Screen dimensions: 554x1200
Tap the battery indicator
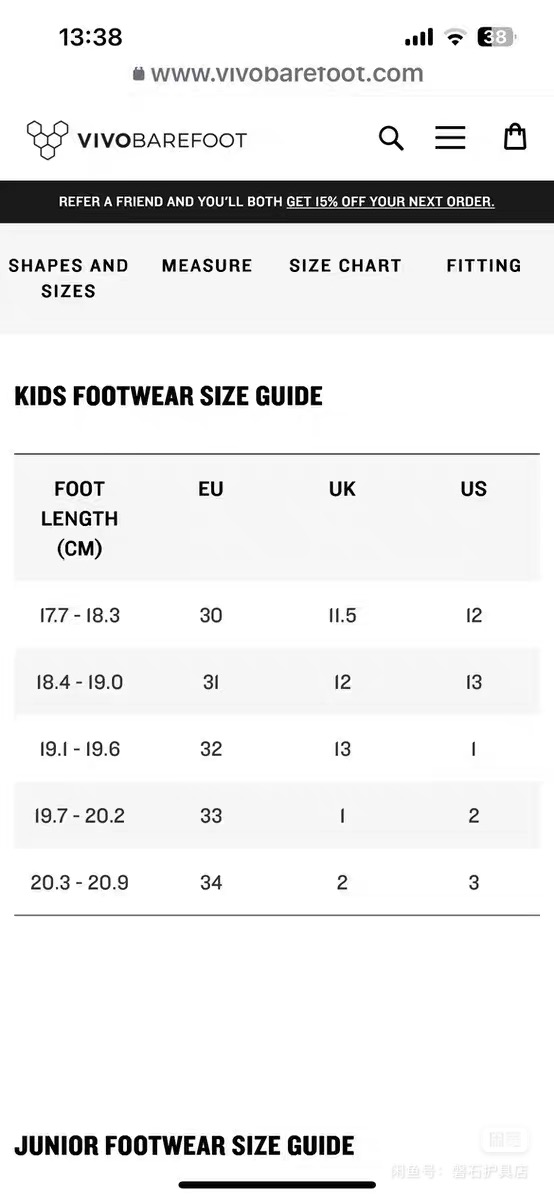pos(497,38)
